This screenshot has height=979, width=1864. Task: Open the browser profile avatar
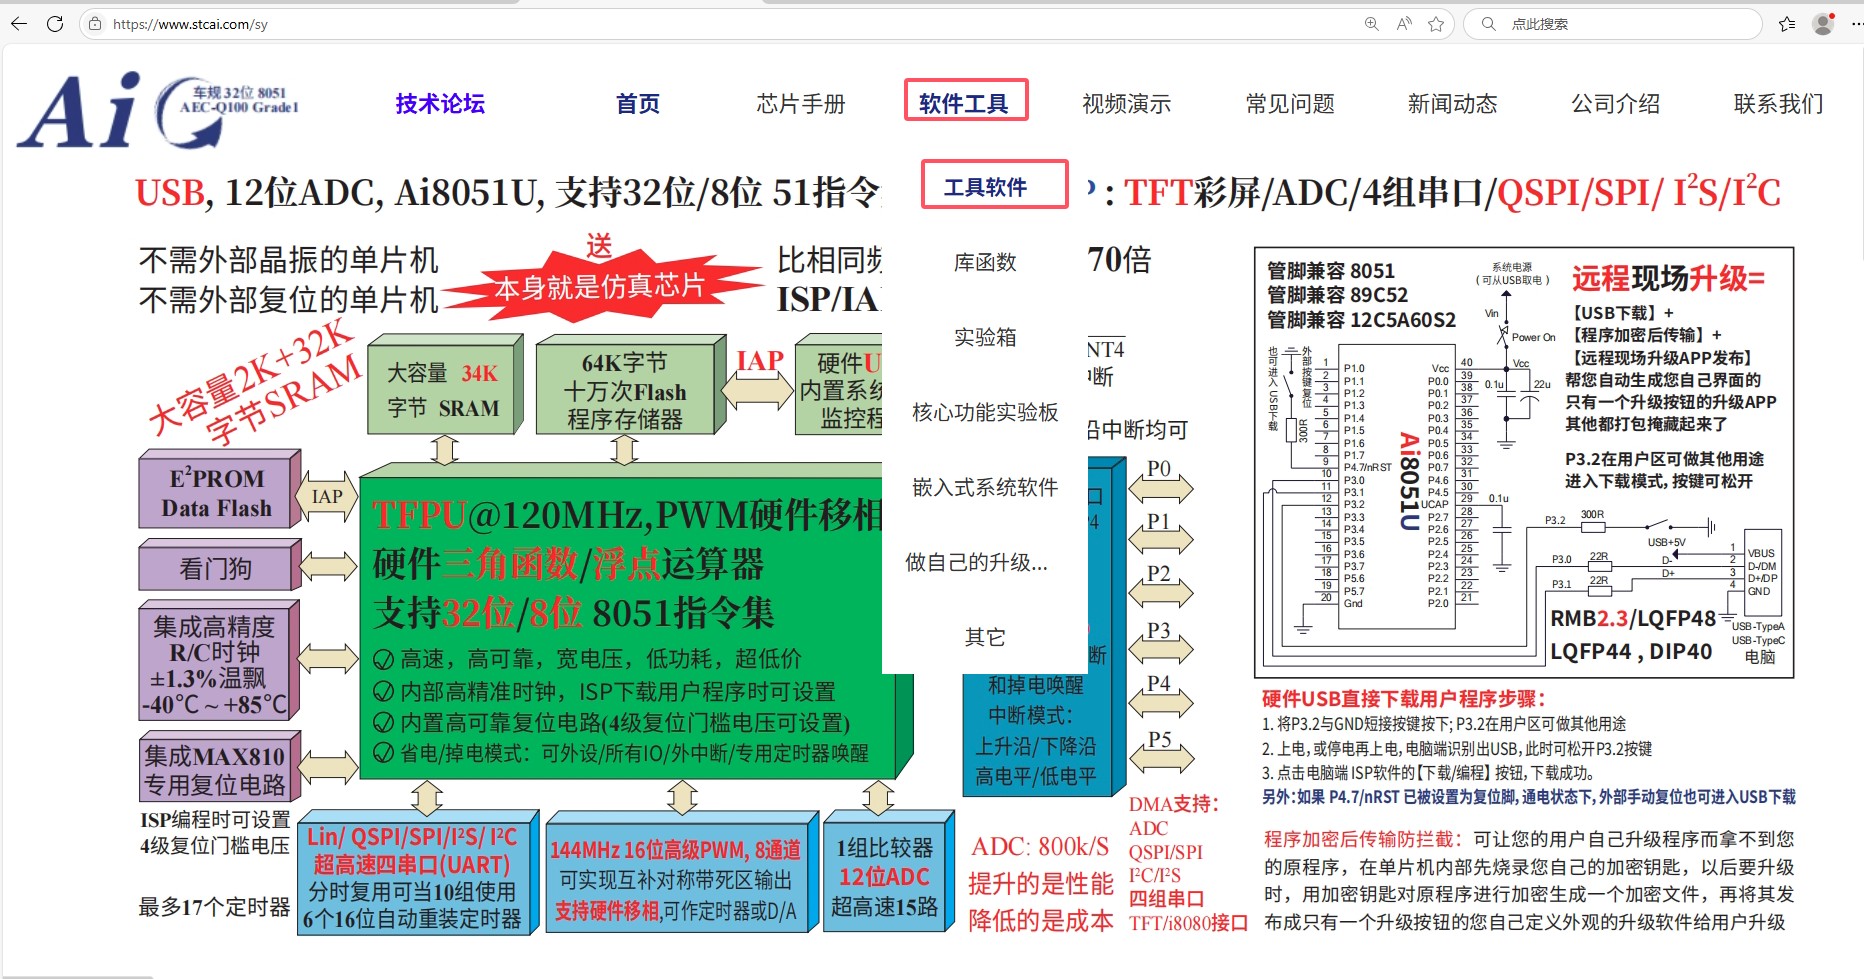pyautogui.click(x=1823, y=24)
